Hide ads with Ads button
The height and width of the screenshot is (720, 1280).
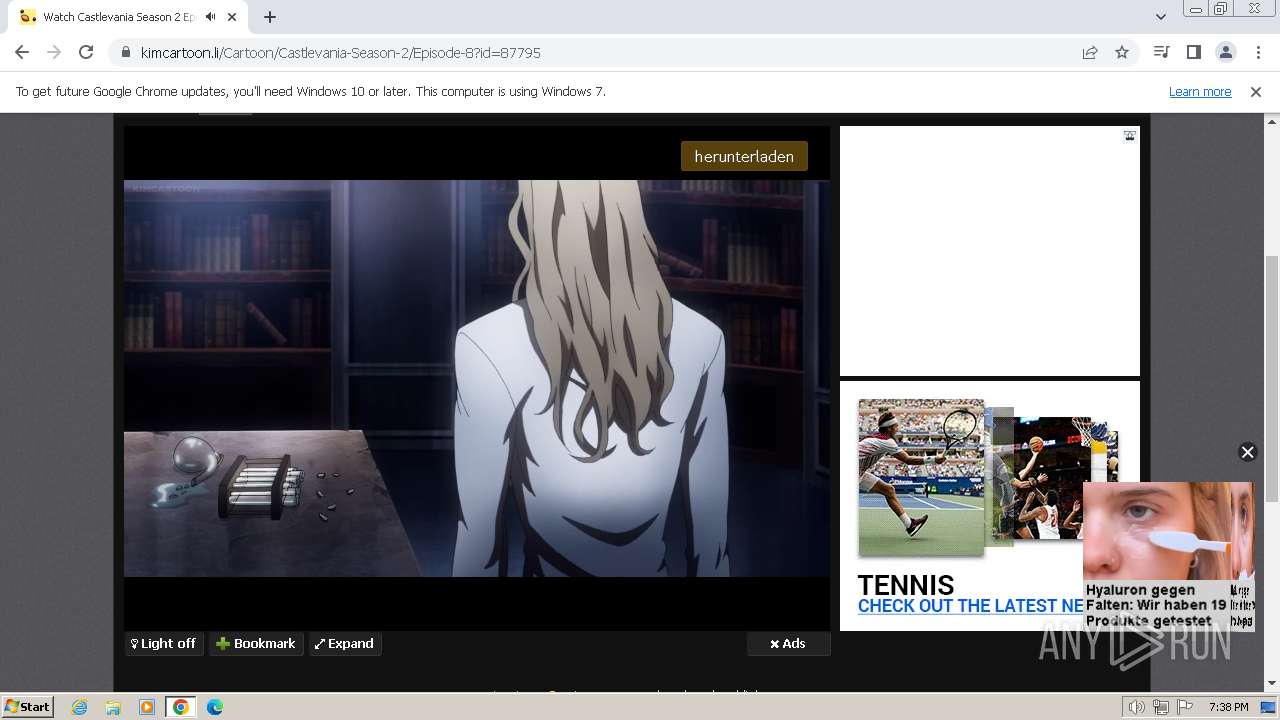[788, 644]
